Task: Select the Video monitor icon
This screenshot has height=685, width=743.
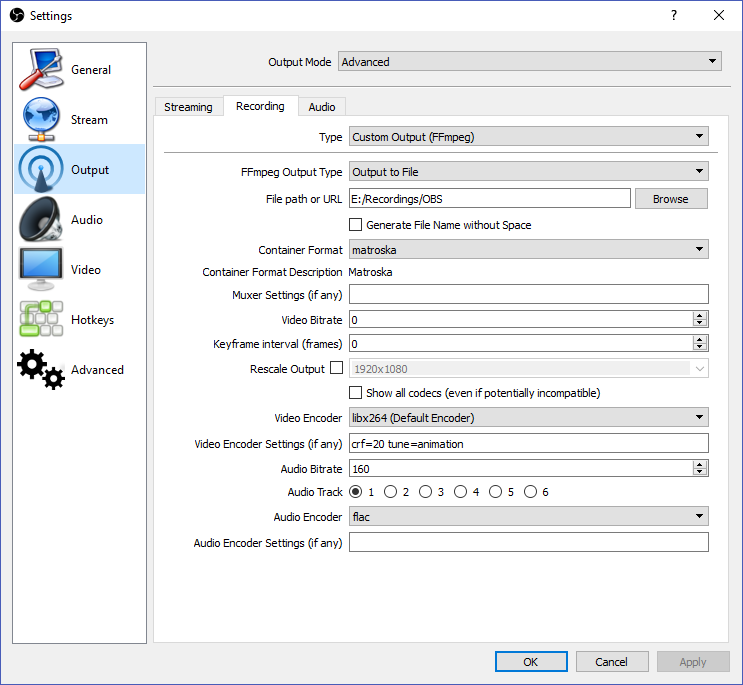Action: point(41,270)
